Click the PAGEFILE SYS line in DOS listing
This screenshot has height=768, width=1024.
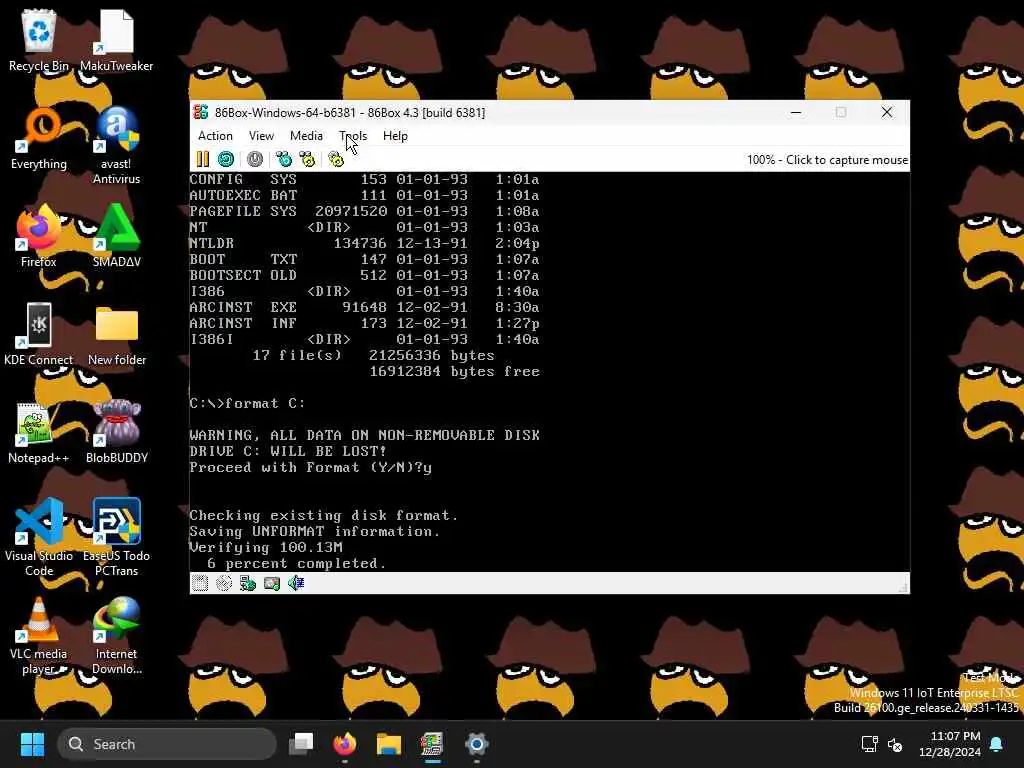364,211
